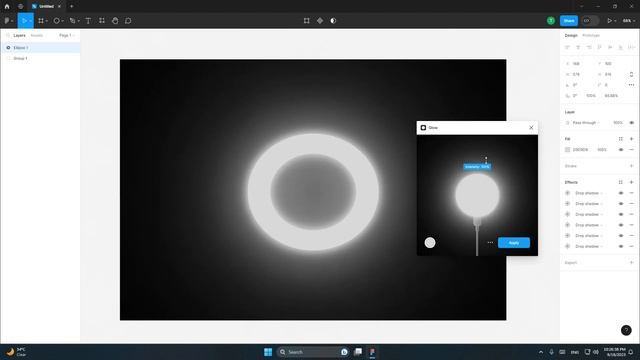Viewport: 640px width, 360px height.
Task: Switch to the Prototype tab
Action: [x=591, y=36]
